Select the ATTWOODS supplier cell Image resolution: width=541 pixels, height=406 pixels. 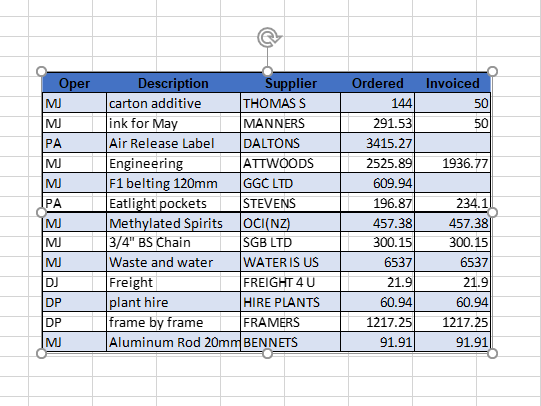tap(291, 163)
